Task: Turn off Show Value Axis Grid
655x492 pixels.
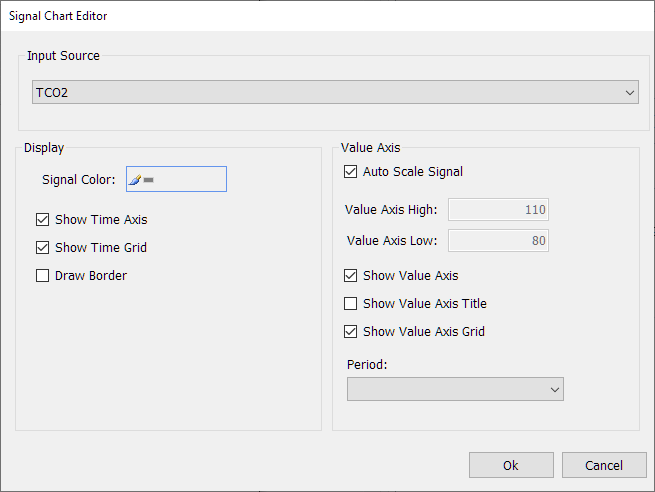Action: click(x=350, y=332)
